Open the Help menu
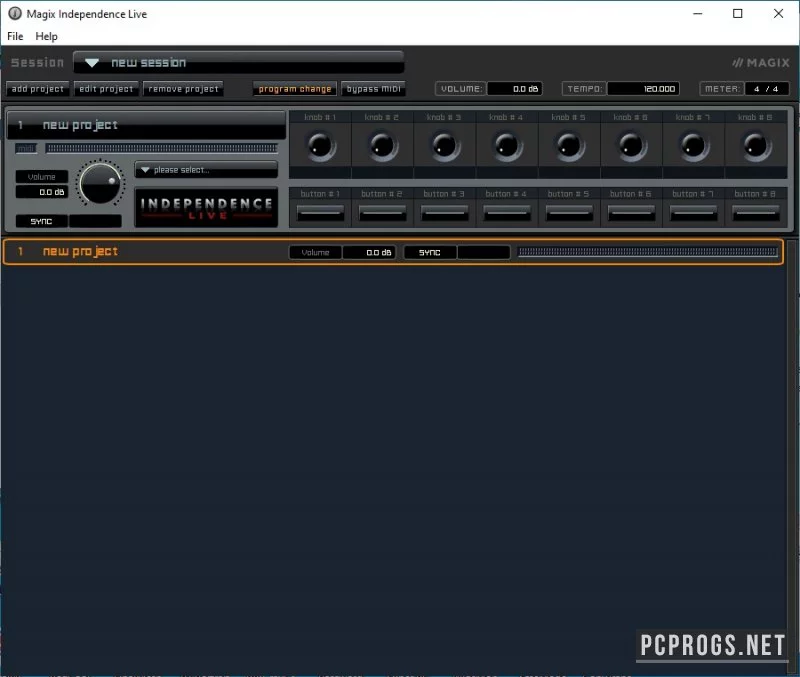This screenshot has height=677, width=800. point(46,36)
